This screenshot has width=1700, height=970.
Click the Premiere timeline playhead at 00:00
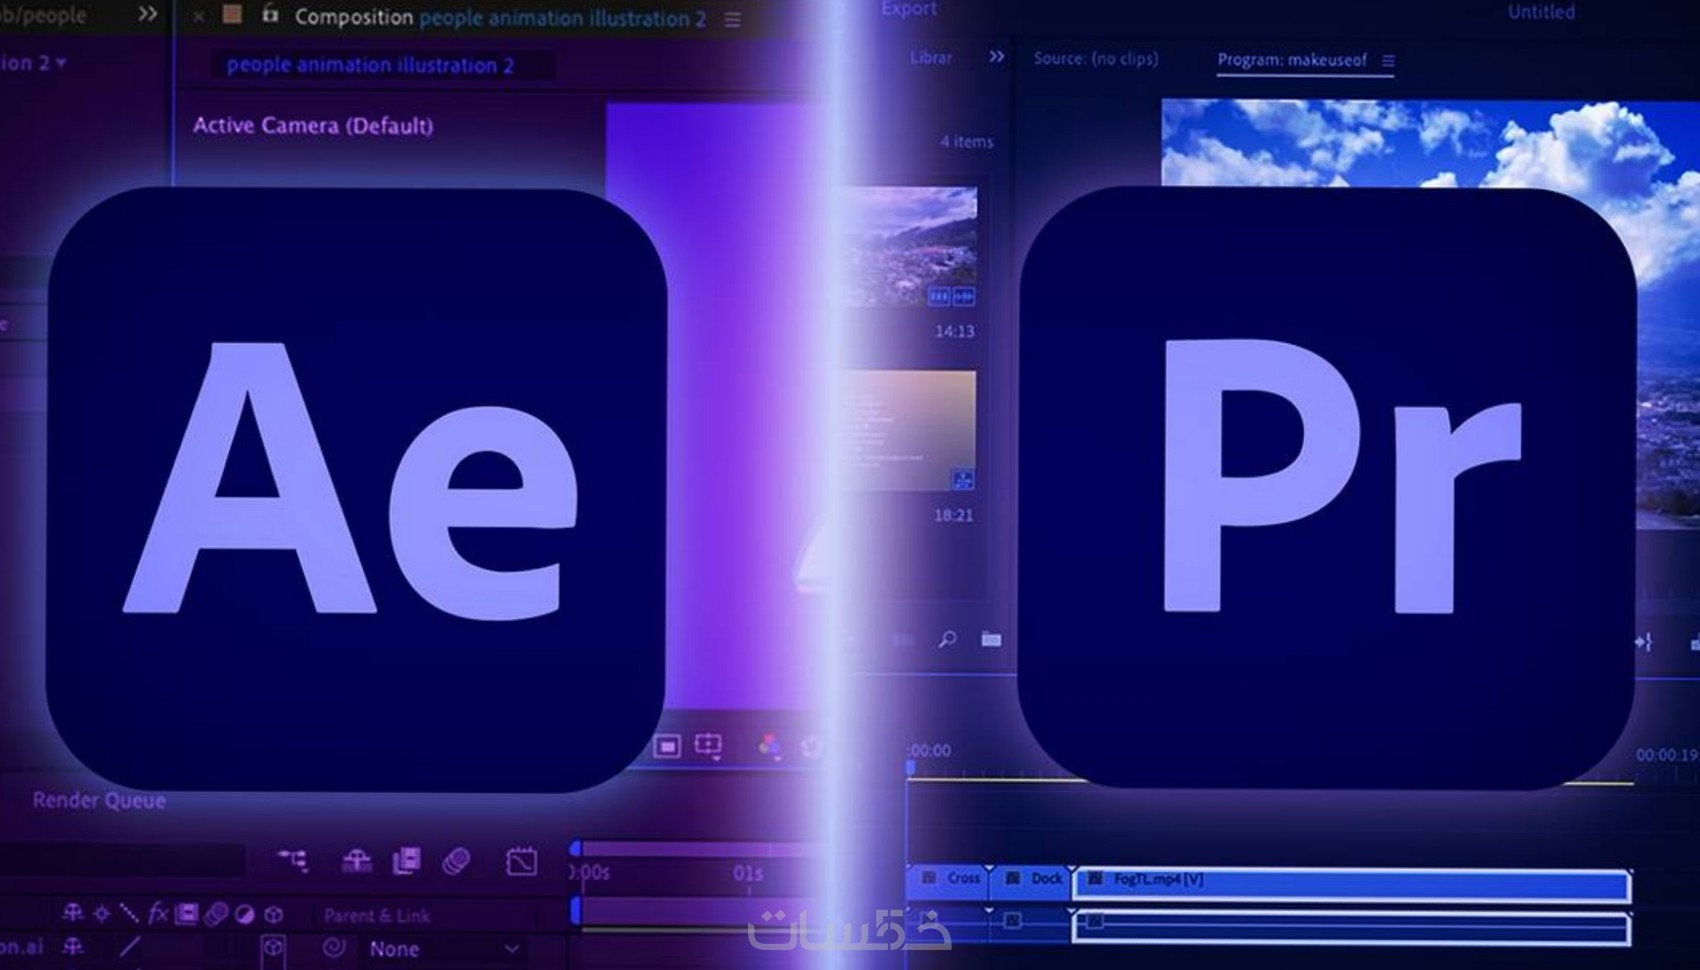coord(910,768)
